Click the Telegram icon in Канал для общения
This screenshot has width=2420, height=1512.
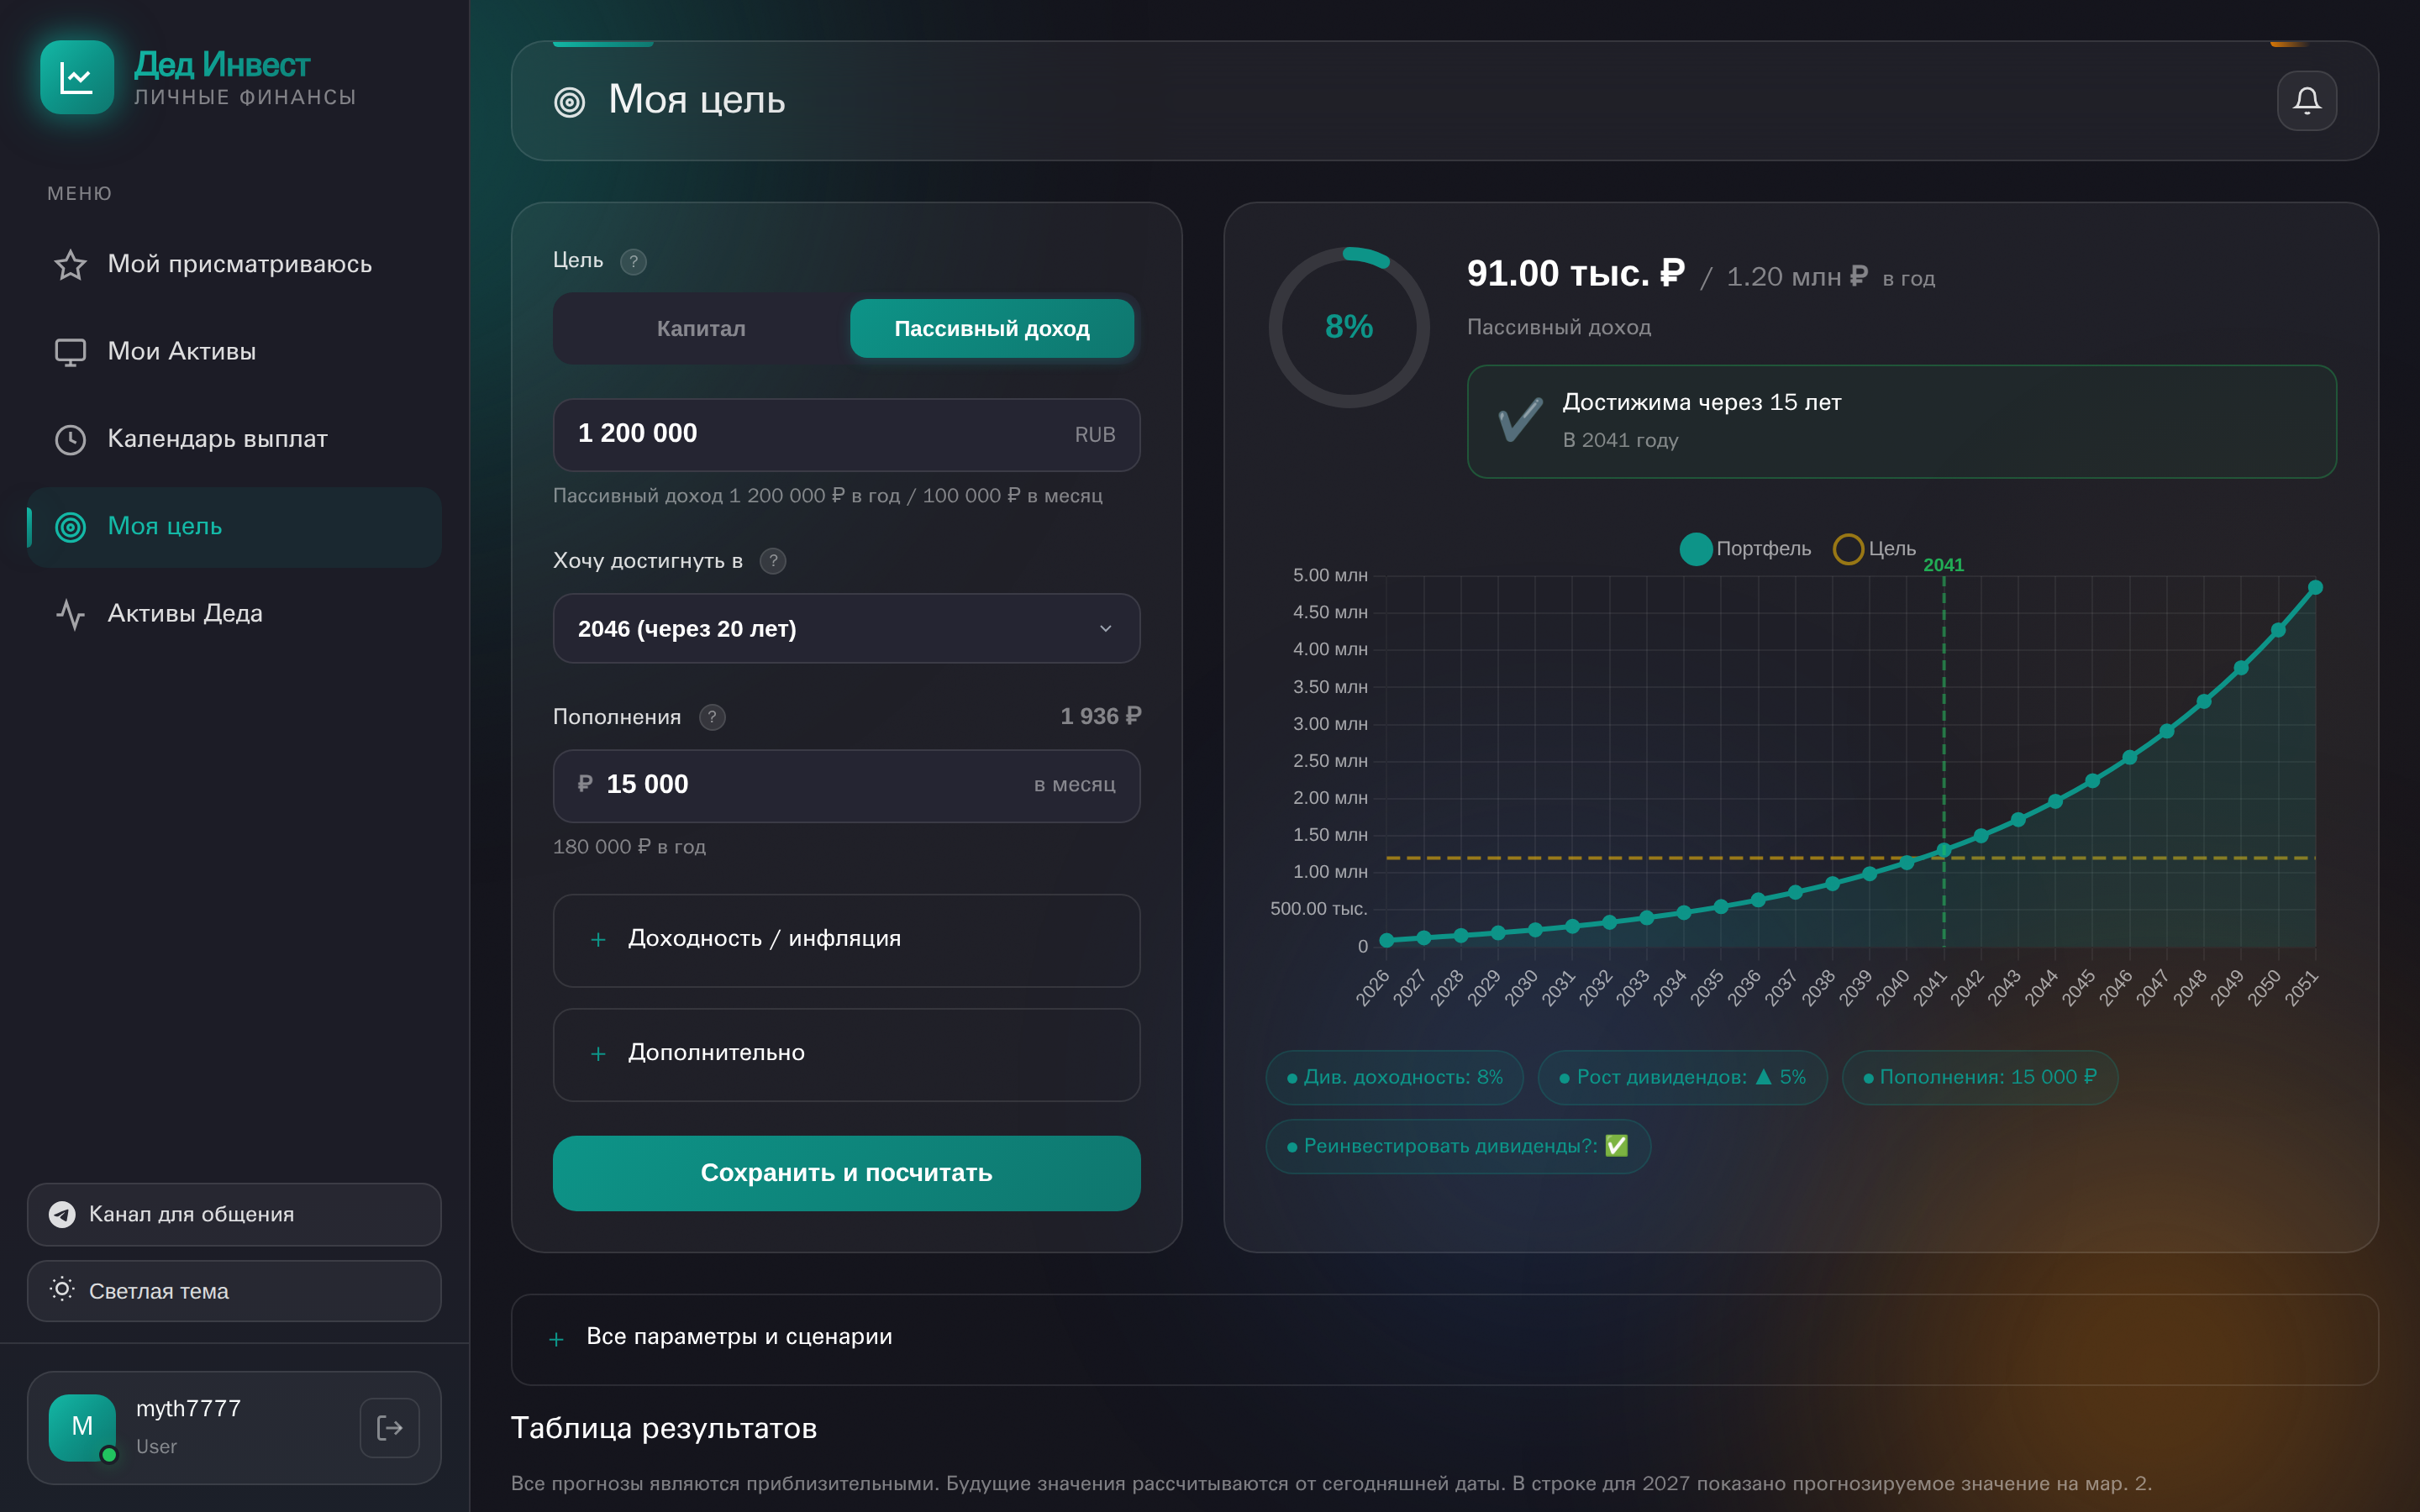(x=62, y=1214)
